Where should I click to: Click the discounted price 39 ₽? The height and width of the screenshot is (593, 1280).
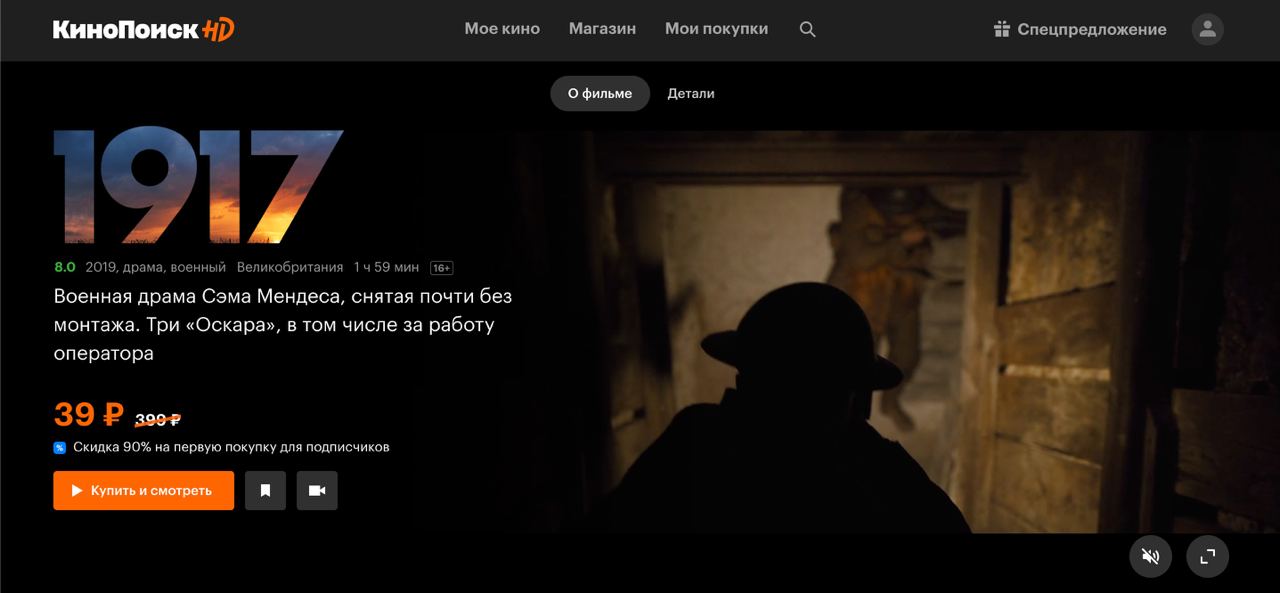(88, 414)
